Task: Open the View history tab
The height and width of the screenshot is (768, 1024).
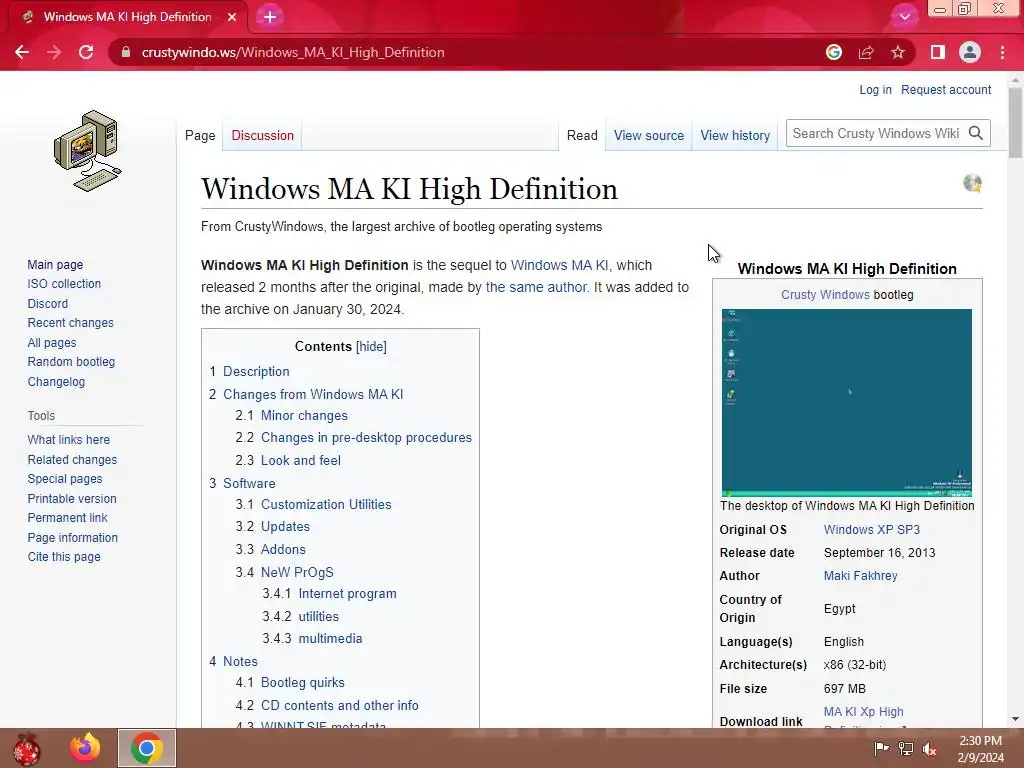Action: pyautogui.click(x=735, y=135)
